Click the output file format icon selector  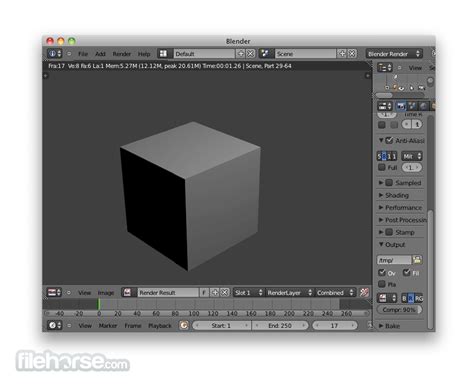[x=387, y=298]
